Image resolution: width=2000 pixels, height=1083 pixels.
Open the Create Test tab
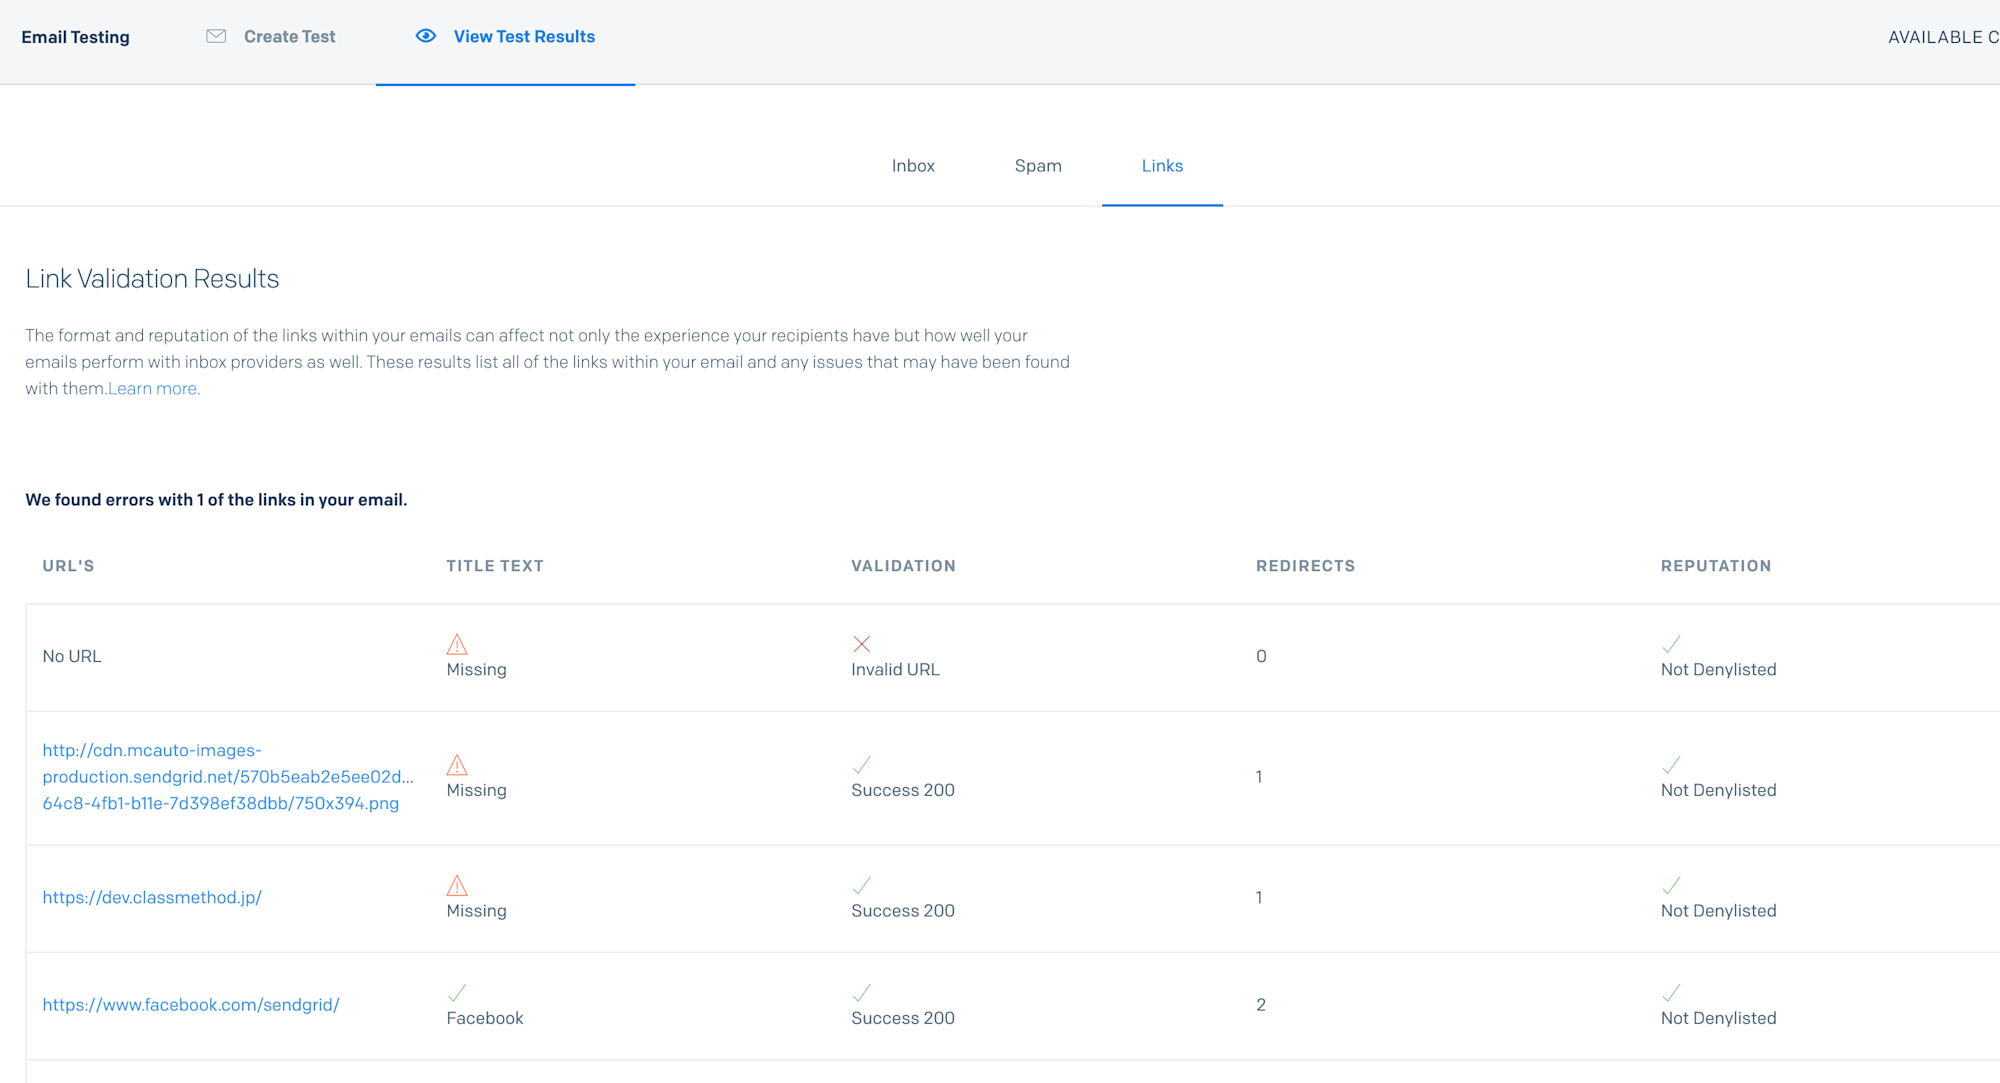point(289,37)
